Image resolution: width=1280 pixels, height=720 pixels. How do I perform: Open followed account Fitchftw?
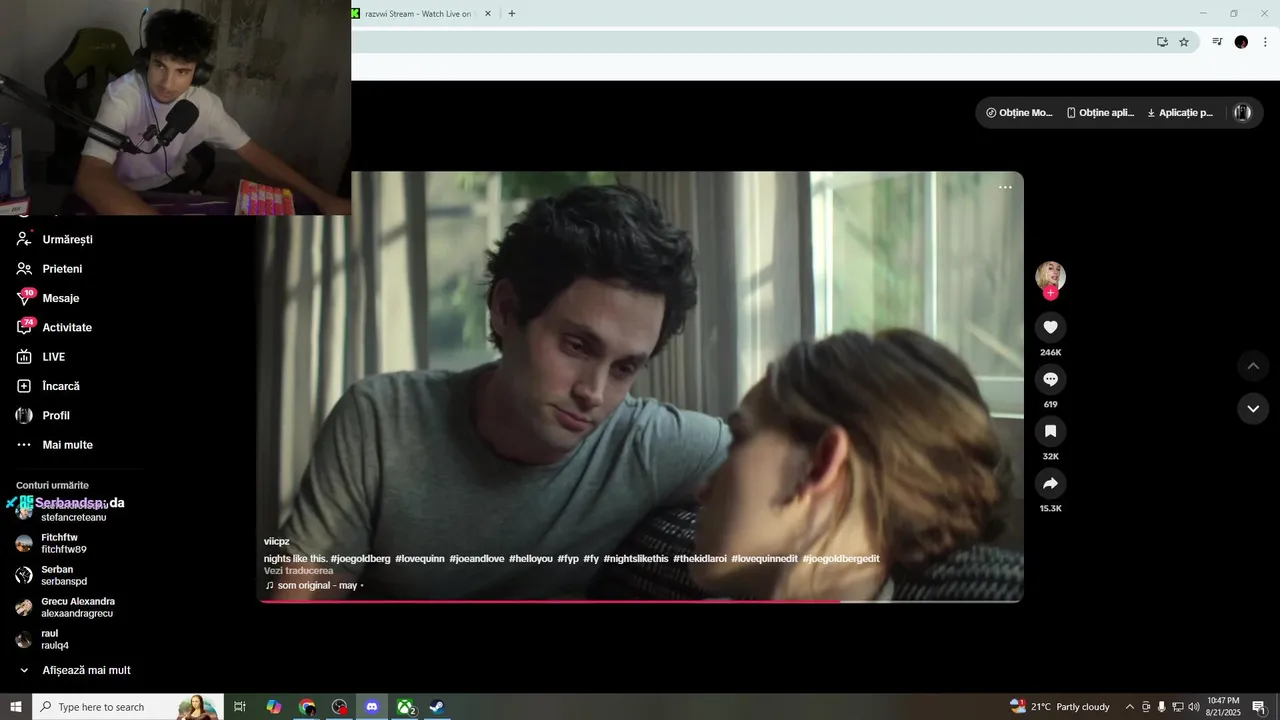point(65,543)
